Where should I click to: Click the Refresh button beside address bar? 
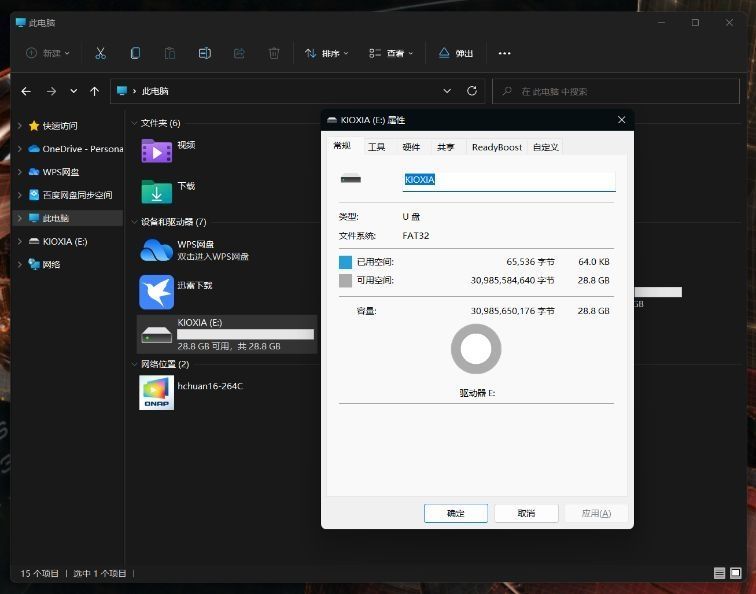click(472, 91)
